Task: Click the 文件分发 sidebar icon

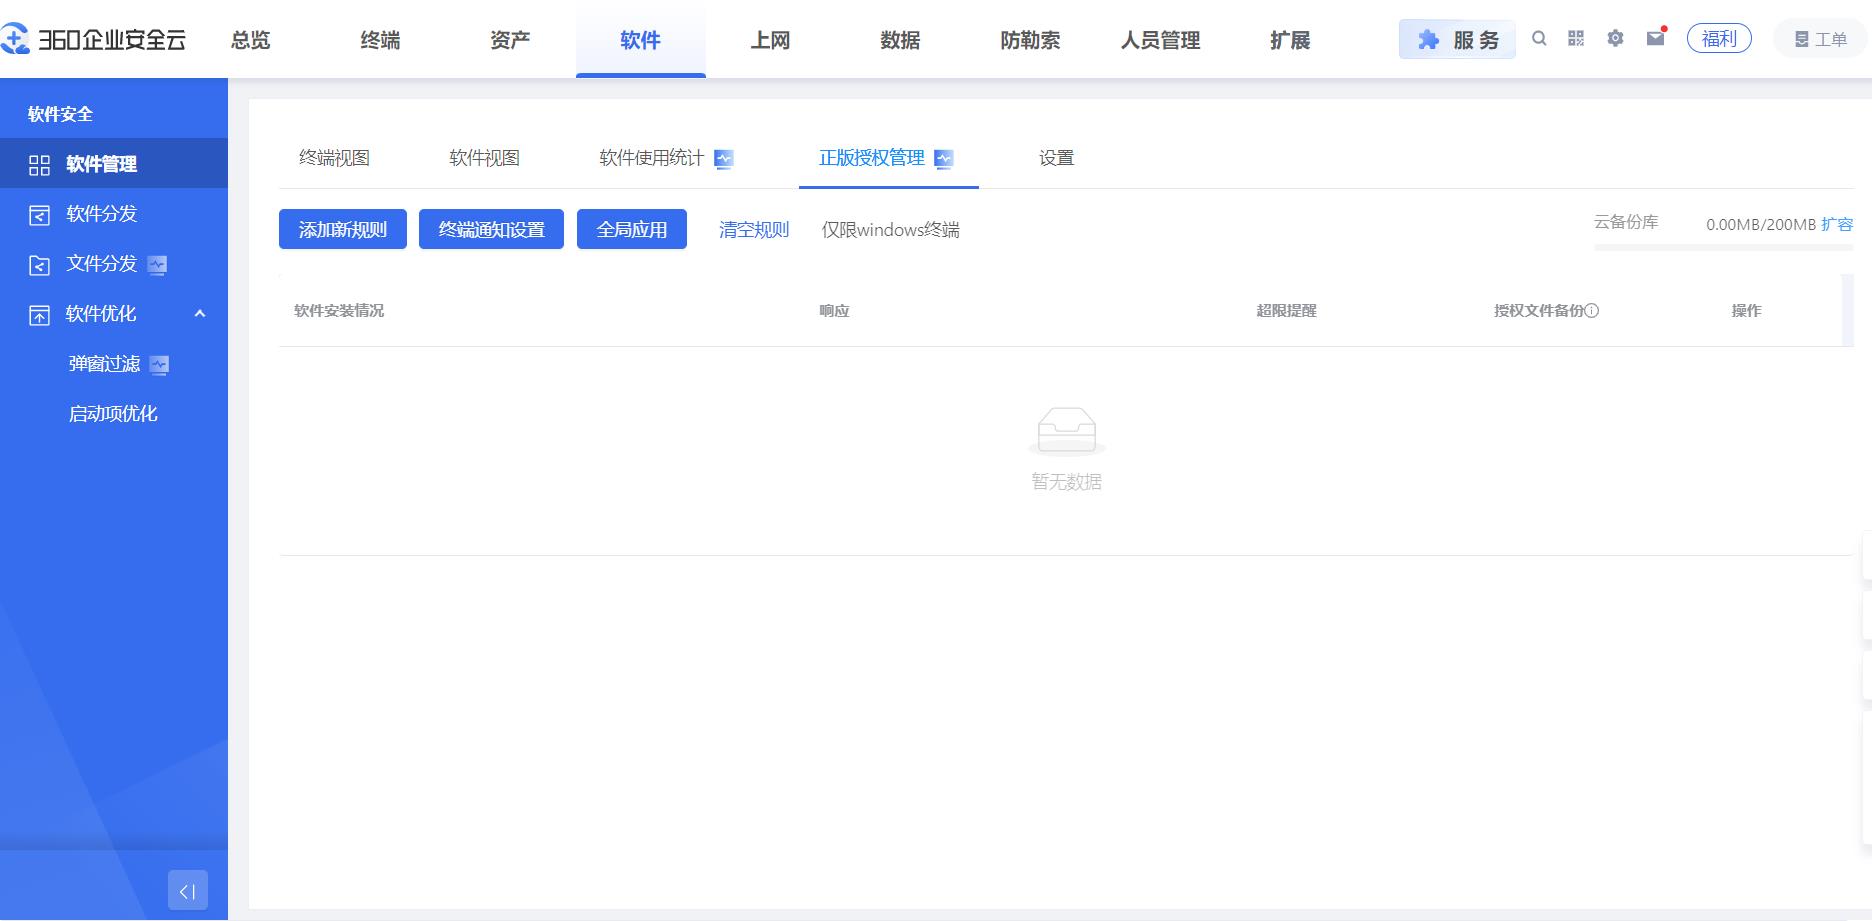Action: click(x=39, y=265)
